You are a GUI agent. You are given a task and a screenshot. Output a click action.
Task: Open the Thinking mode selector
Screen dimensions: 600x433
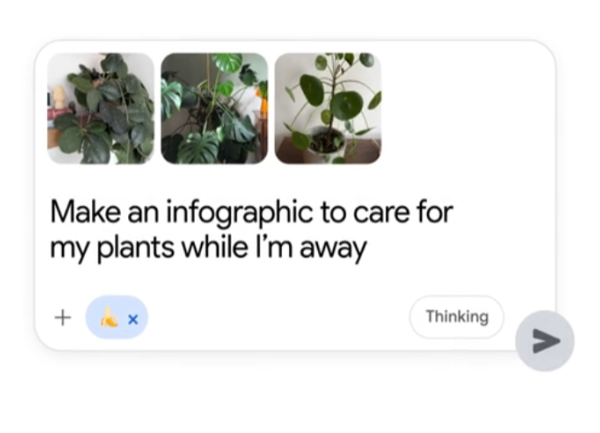[x=456, y=317]
